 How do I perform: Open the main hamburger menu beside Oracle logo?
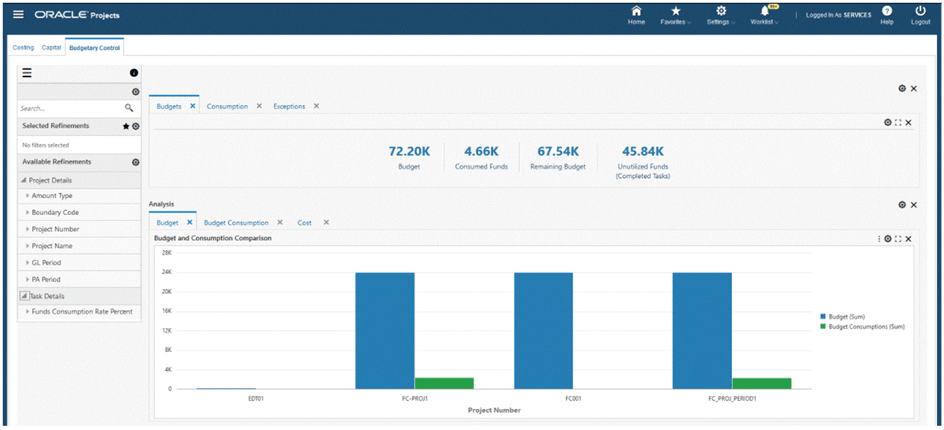point(18,15)
